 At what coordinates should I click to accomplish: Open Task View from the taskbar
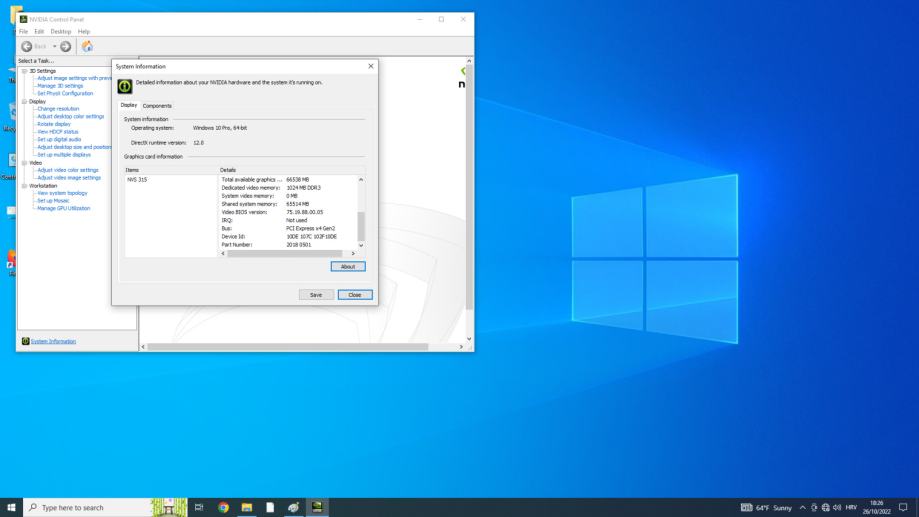(199, 507)
